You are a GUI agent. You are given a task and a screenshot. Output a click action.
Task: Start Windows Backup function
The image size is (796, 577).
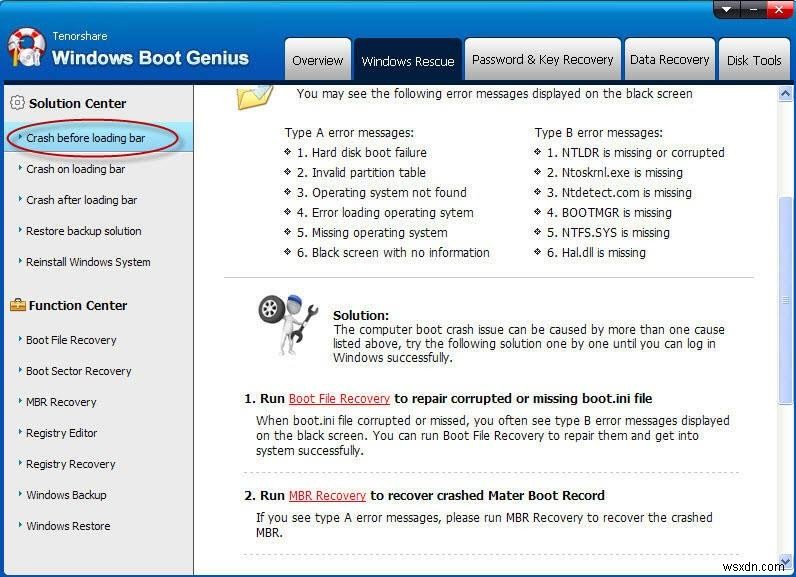coord(66,495)
